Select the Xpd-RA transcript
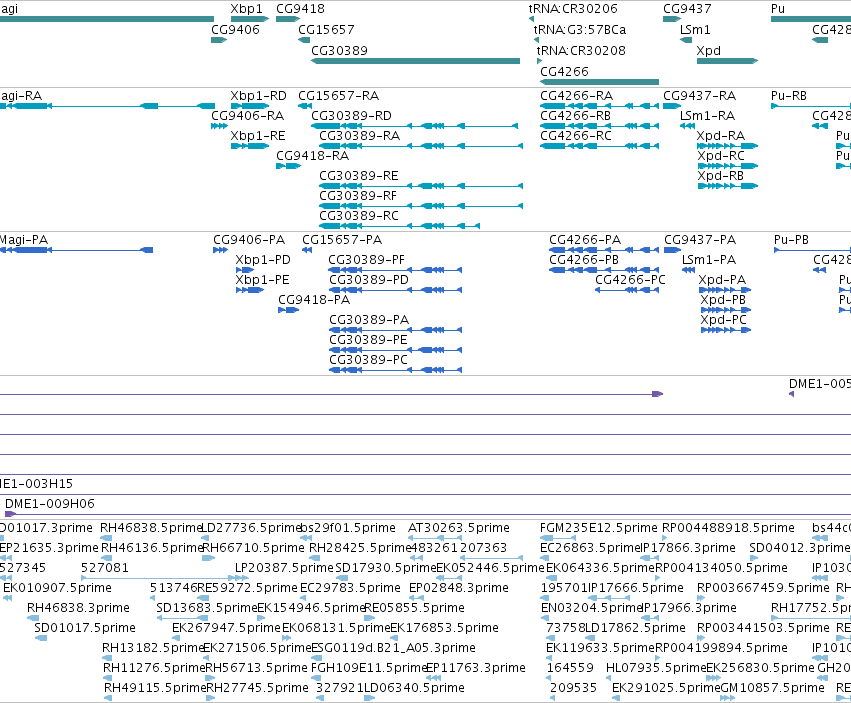This screenshot has height=703, width=851. 727,146
